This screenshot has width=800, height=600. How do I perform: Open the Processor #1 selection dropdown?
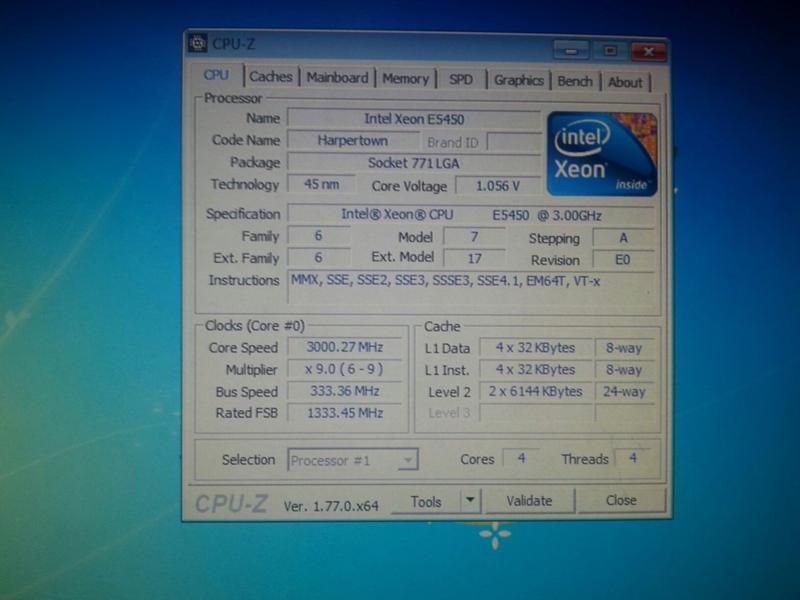coord(353,460)
